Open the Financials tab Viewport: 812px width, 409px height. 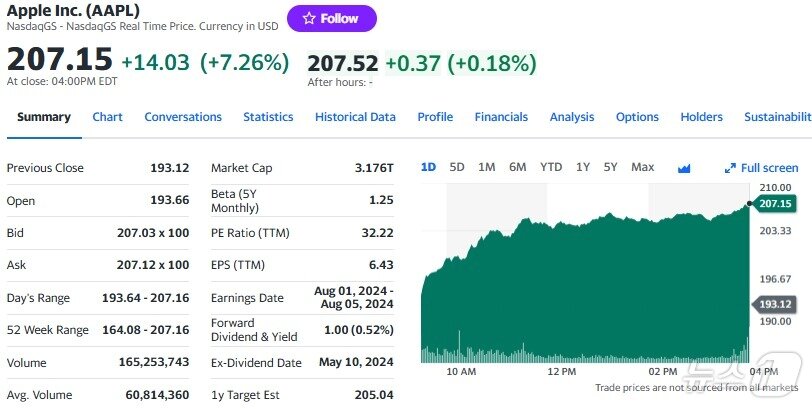coord(501,117)
